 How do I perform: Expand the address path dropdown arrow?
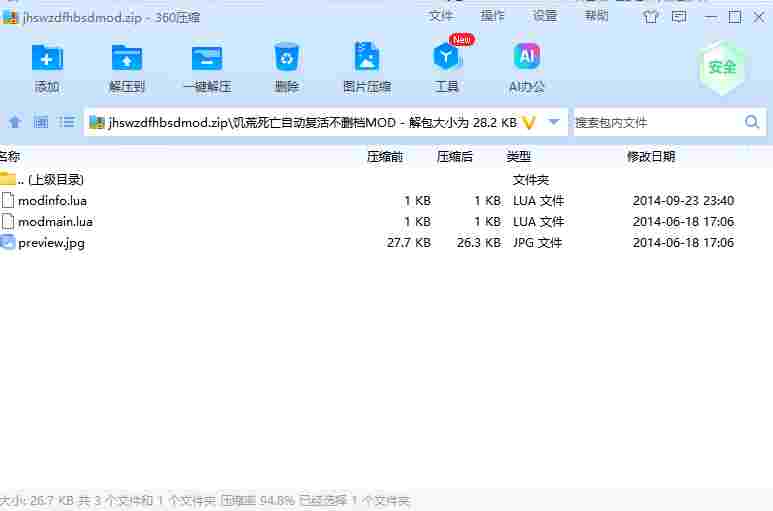click(554, 122)
